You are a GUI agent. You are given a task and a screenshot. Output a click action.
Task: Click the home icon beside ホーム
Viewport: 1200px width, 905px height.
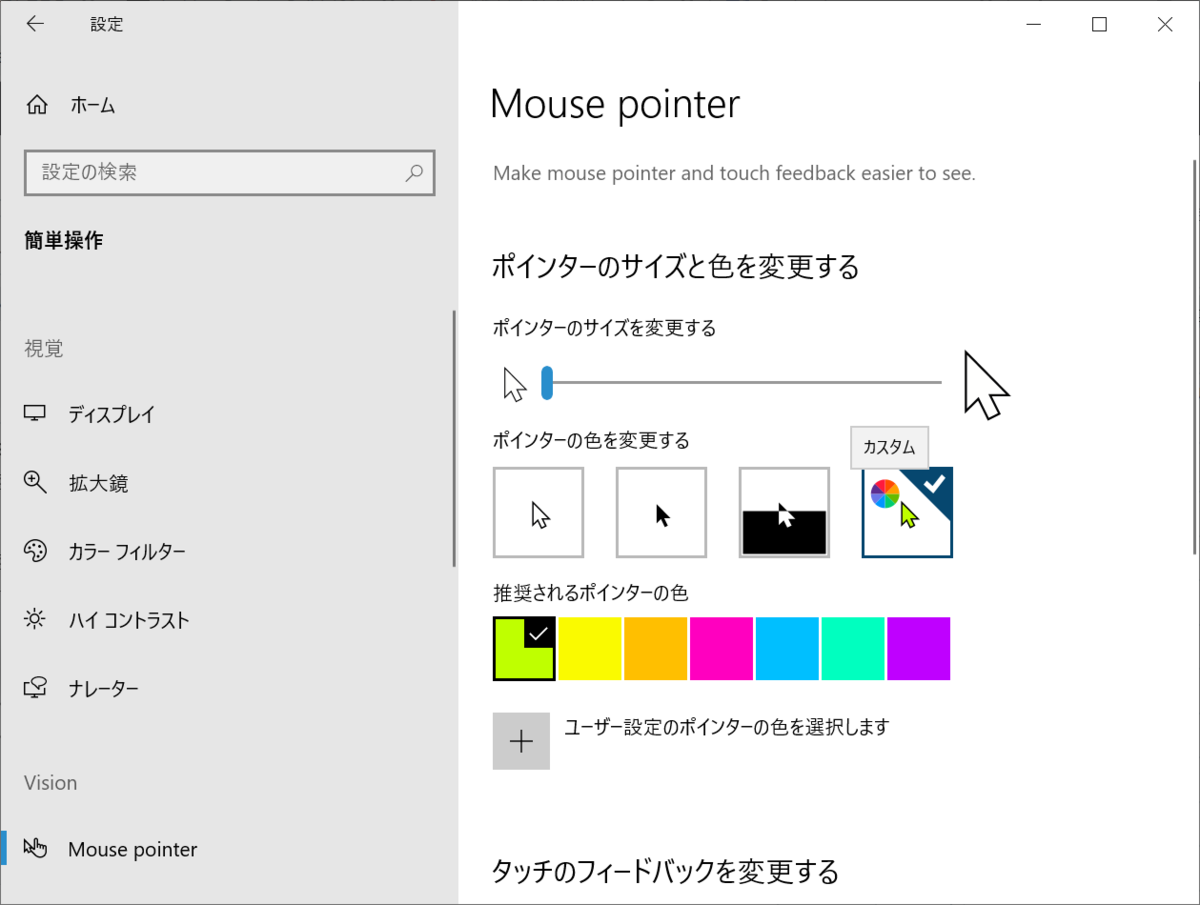[37, 105]
